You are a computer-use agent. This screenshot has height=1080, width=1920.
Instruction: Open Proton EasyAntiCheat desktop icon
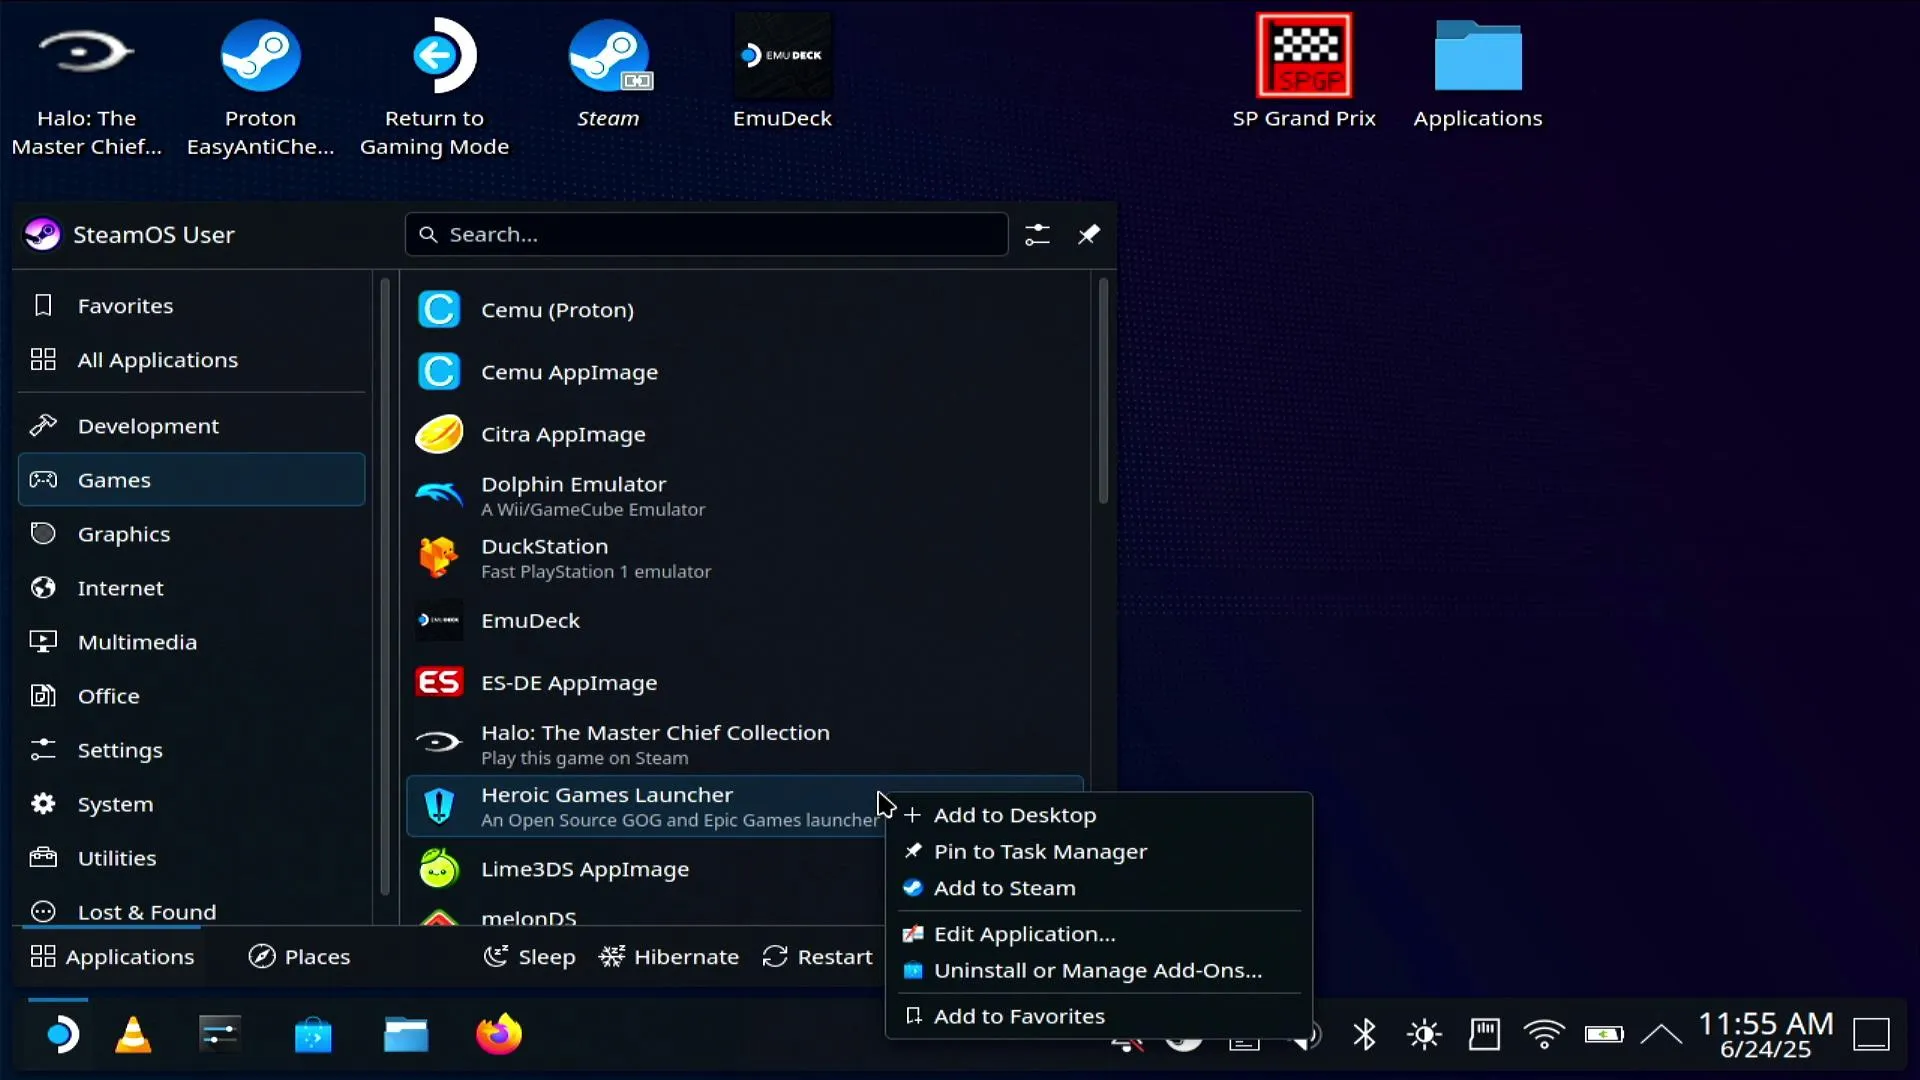coord(260,87)
